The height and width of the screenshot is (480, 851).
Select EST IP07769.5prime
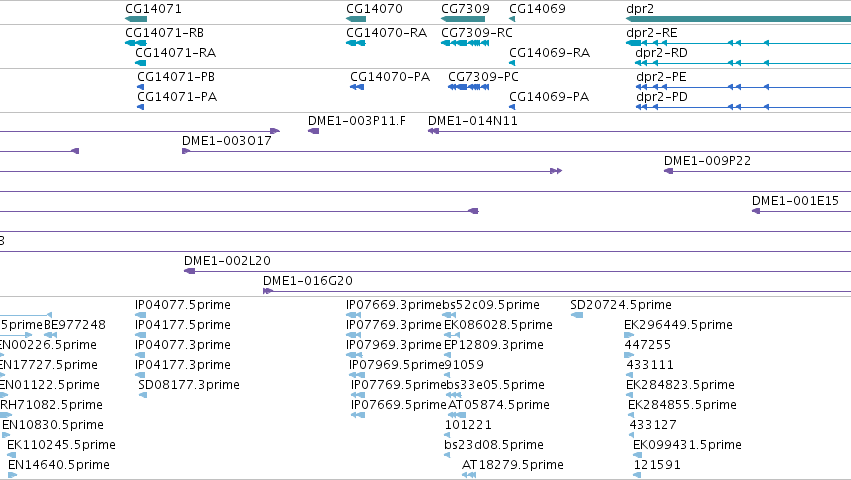pyautogui.click(x=398, y=385)
